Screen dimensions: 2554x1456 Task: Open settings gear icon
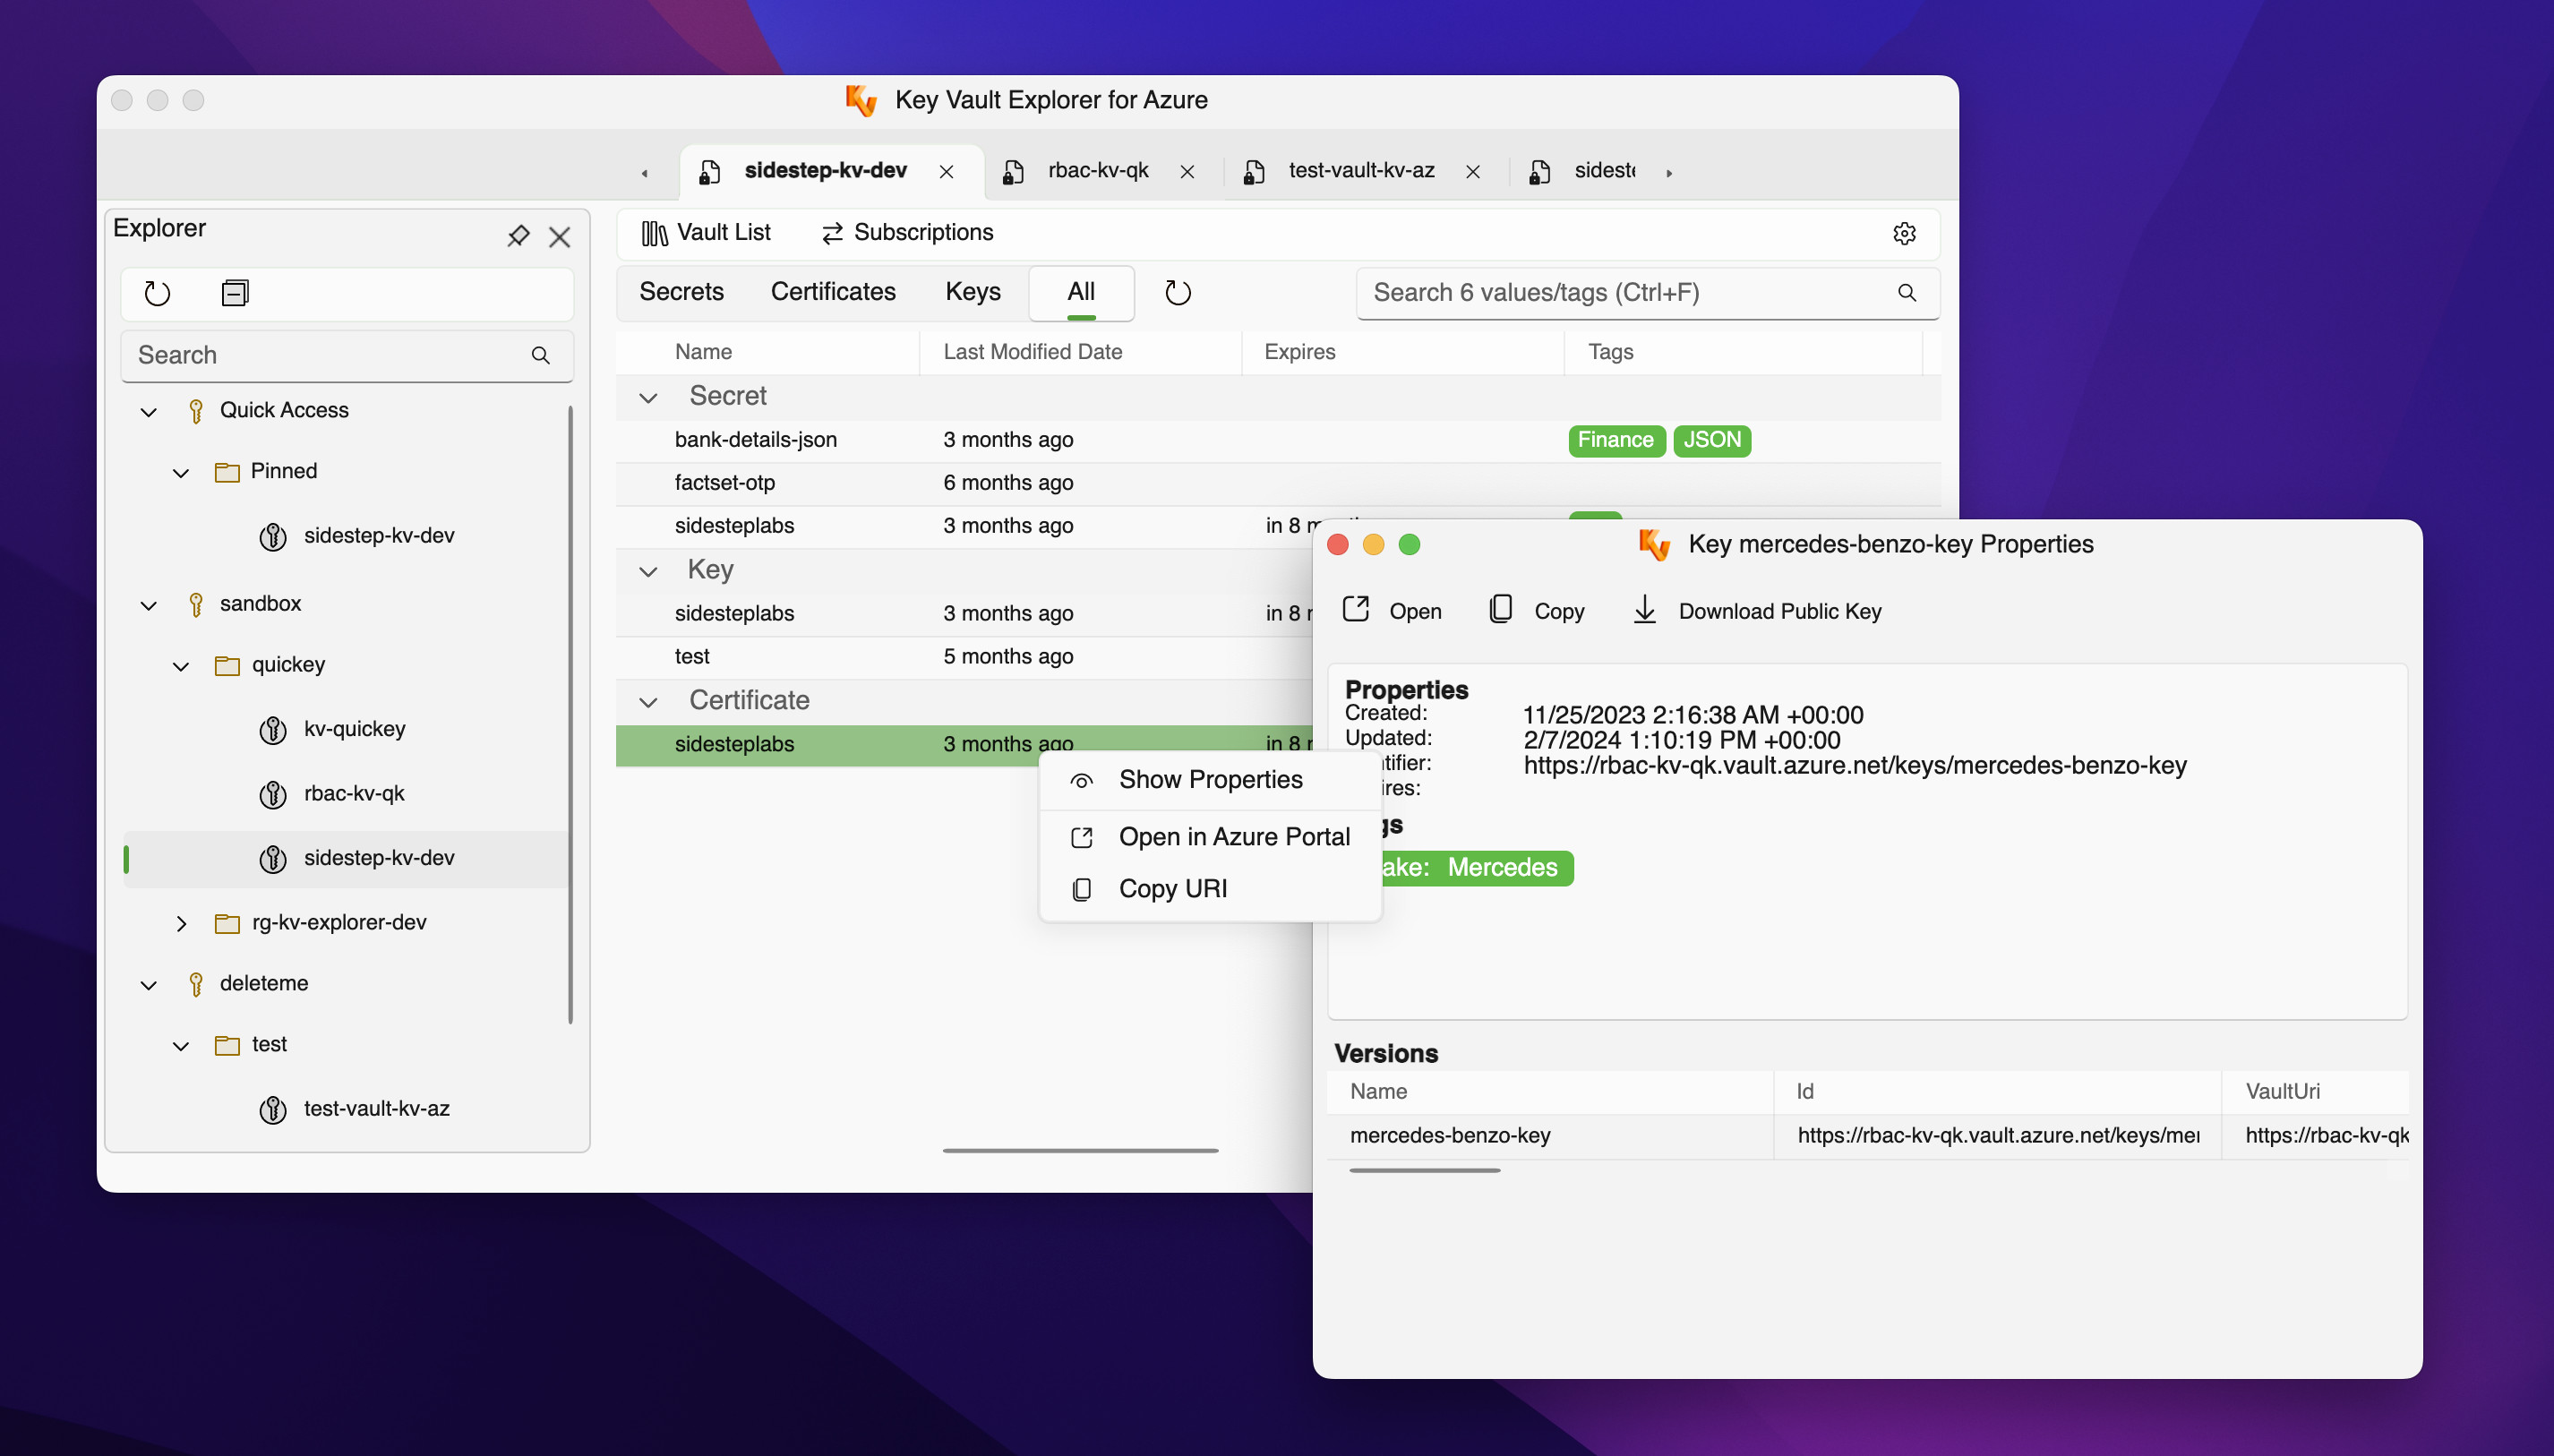click(1904, 233)
